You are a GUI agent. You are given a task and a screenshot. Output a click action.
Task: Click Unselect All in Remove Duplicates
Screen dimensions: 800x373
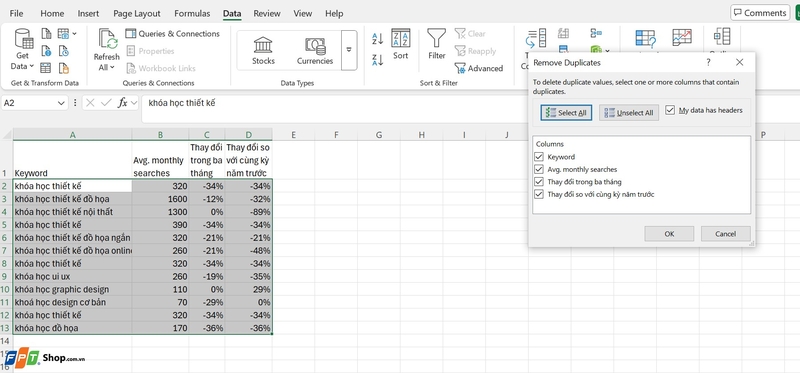pyautogui.click(x=629, y=113)
